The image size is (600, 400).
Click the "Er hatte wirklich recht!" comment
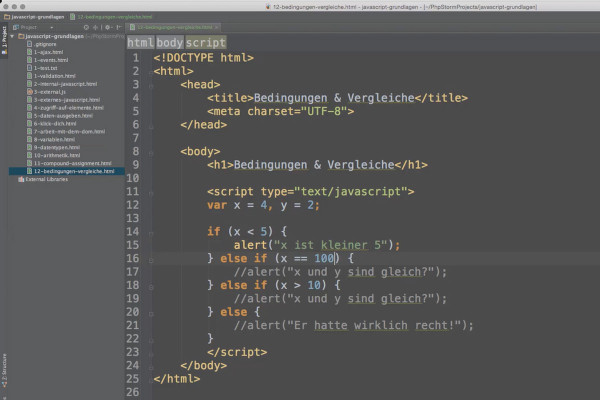pyautogui.click(x=354, y=325)
